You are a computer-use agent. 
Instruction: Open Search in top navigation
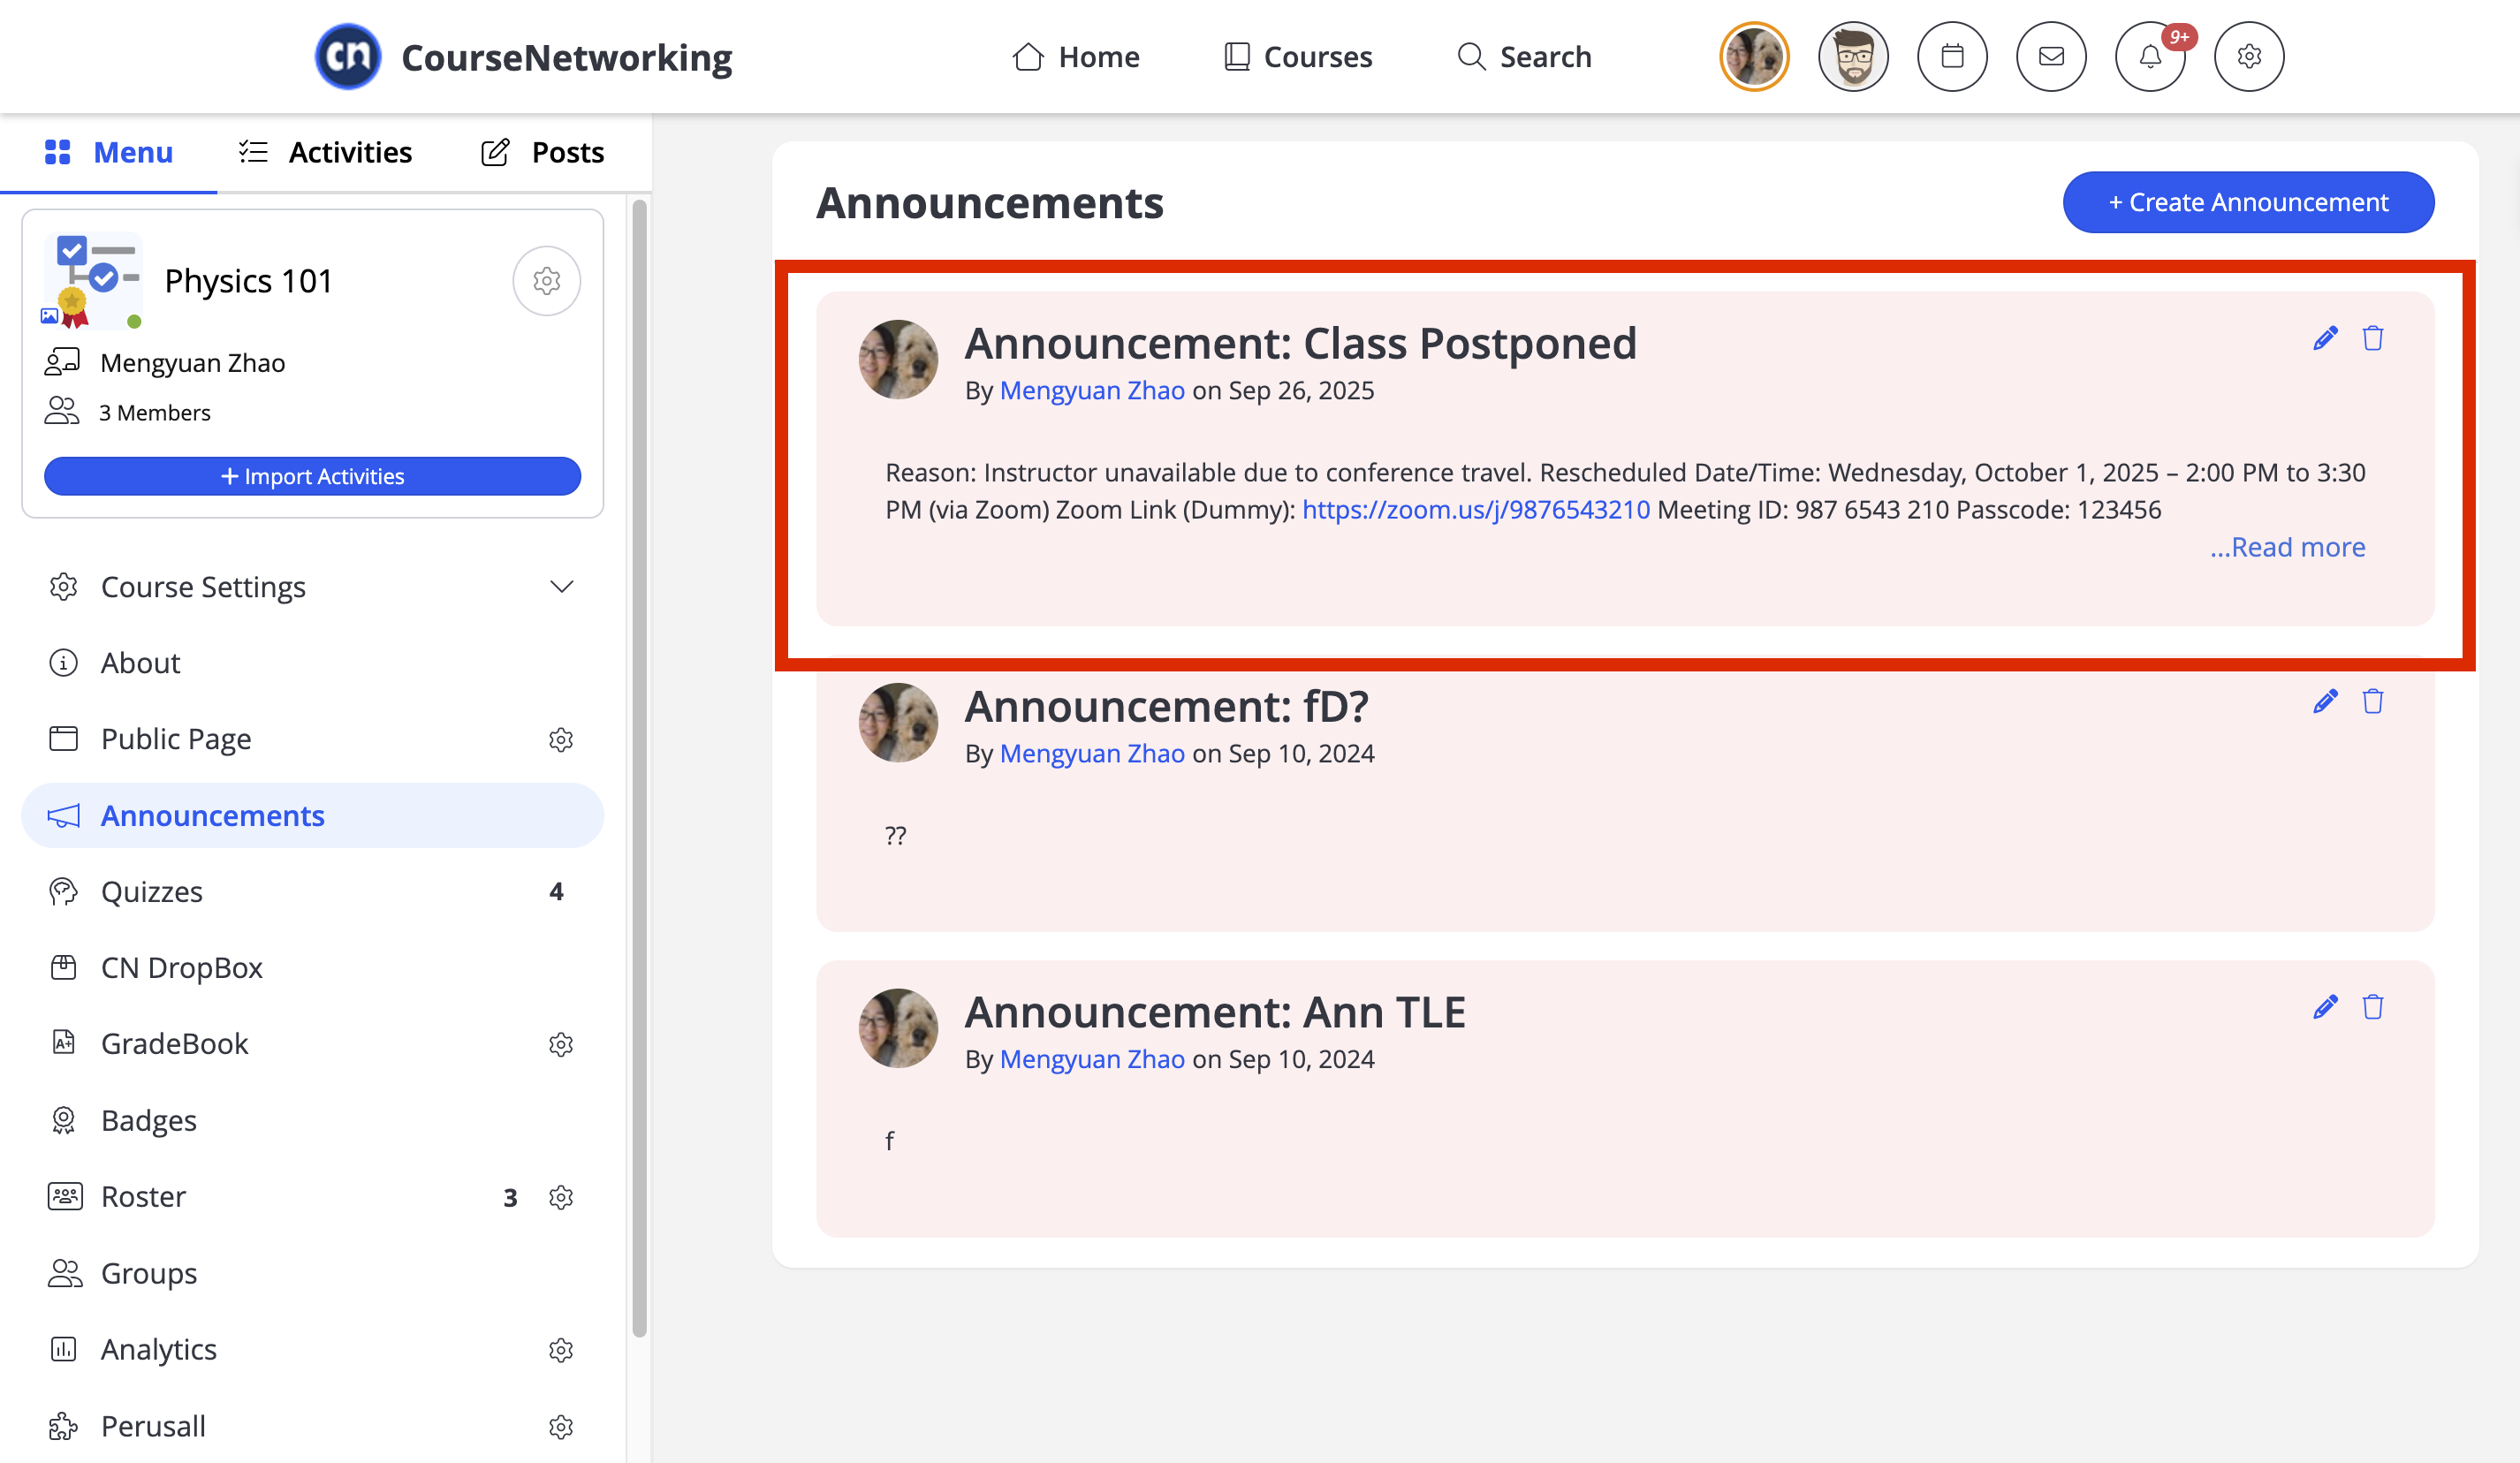(1524, 57)
